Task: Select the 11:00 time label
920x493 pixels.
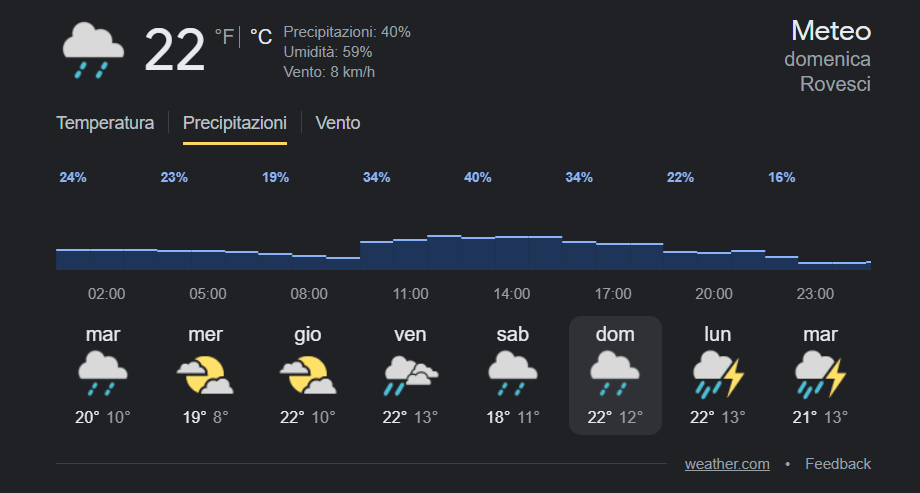Action: click(410, 294)
